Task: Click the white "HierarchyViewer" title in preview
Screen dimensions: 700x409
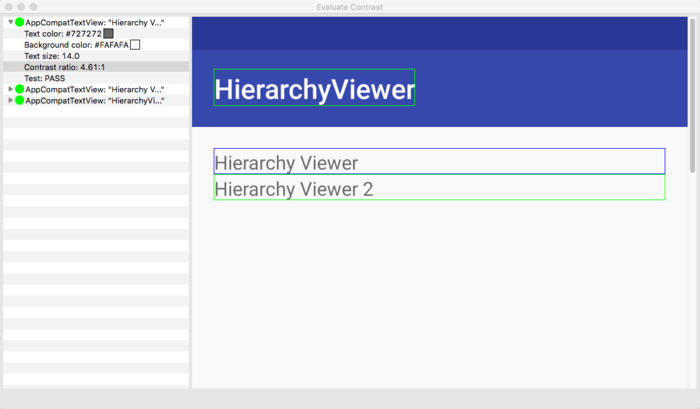Action: point(314,88)
